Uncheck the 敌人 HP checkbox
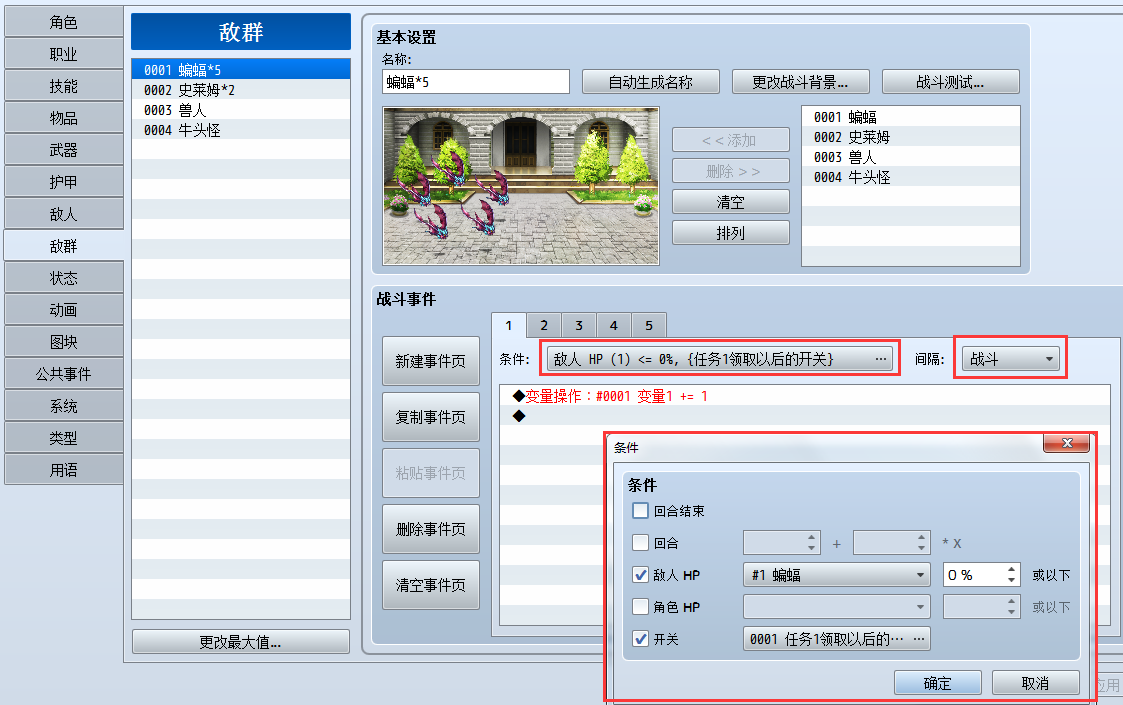The width and height of the screenshot is (1123, 705). [640, 575]
